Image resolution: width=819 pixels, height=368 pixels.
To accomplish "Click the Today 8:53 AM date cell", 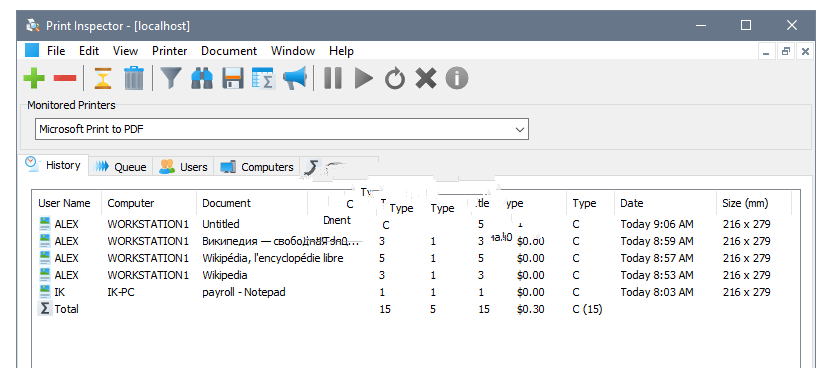I will tap(657, 275).
